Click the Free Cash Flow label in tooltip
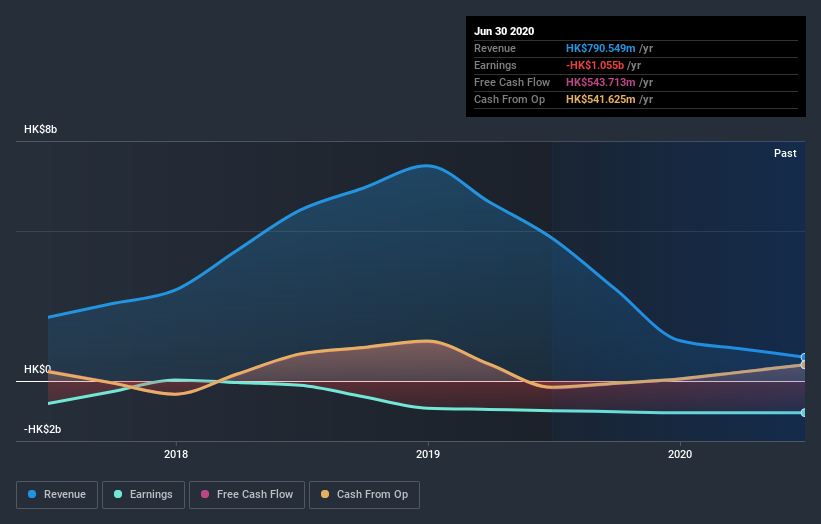Image resolution: width=821 pixels, height=524 pixels. [512, 82]
